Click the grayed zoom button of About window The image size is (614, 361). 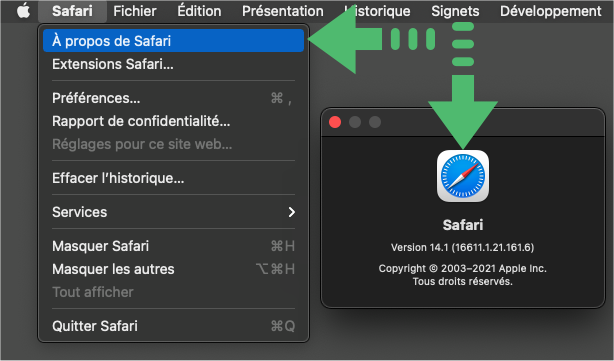point(375,122)
